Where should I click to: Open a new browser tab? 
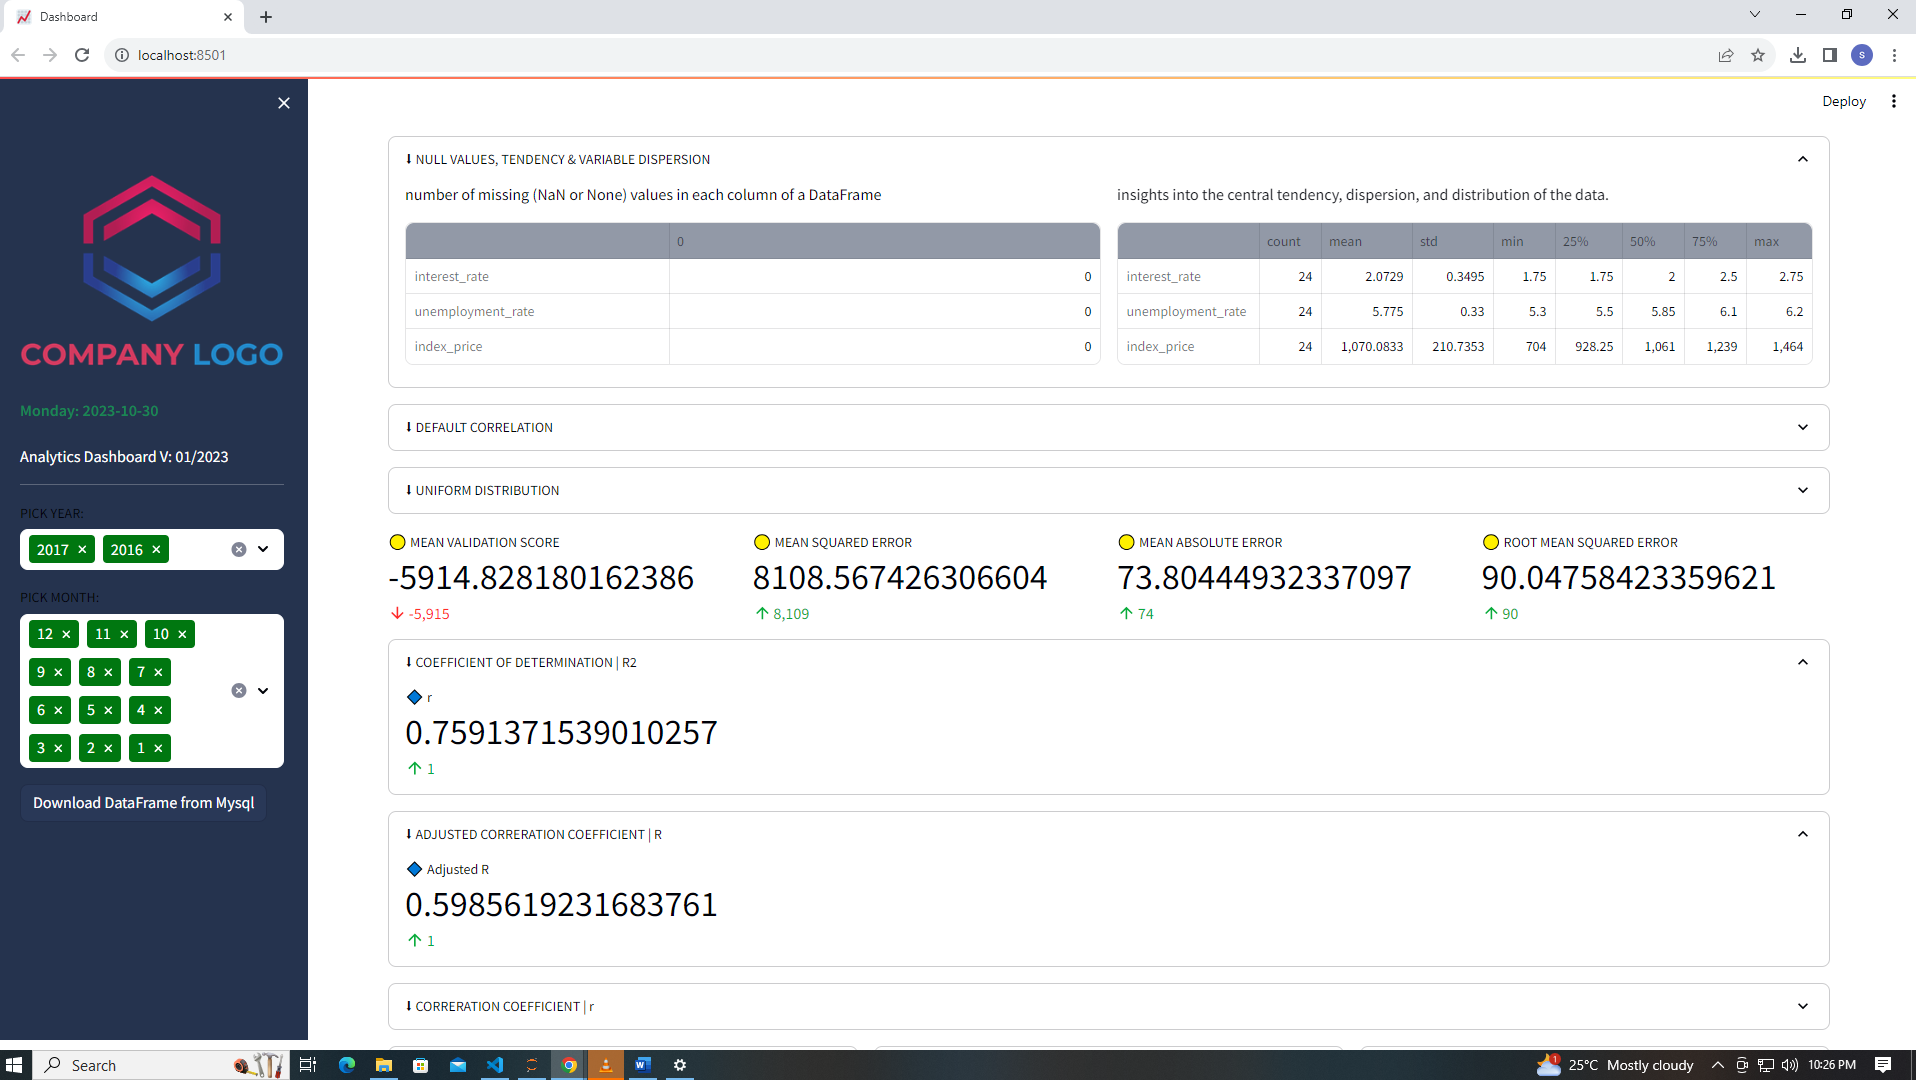pyautogui.click(x=265, y=16)
